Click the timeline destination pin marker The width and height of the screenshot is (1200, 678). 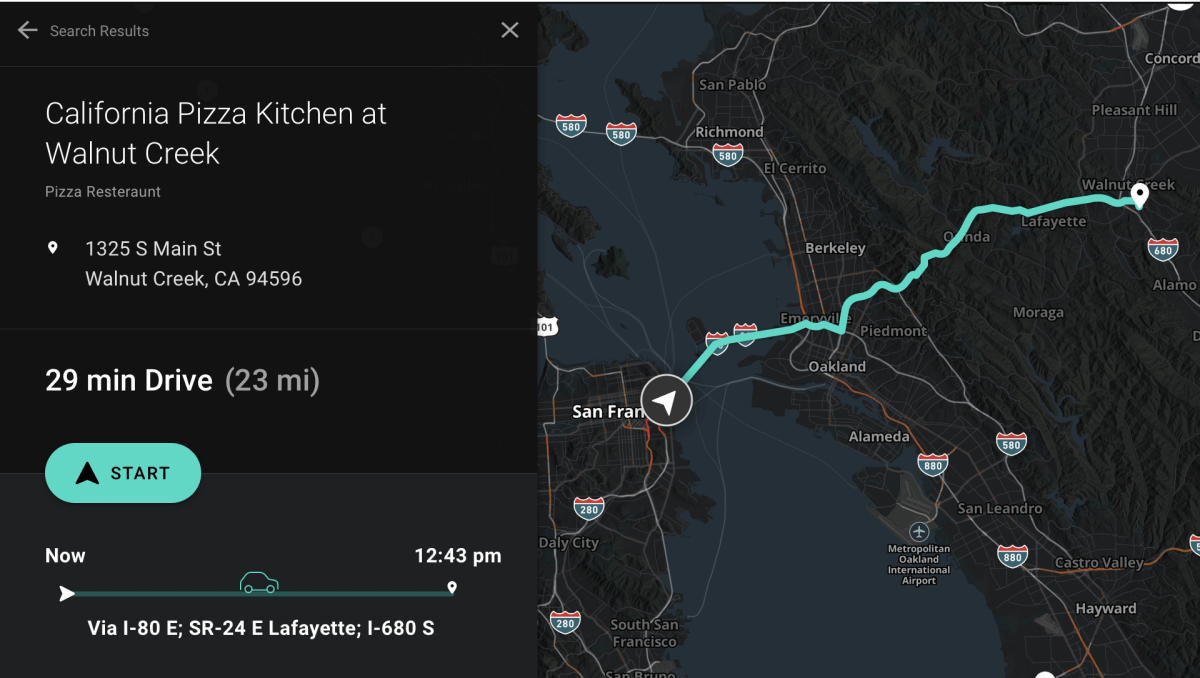pyautogui.click(x=452, y=588)
